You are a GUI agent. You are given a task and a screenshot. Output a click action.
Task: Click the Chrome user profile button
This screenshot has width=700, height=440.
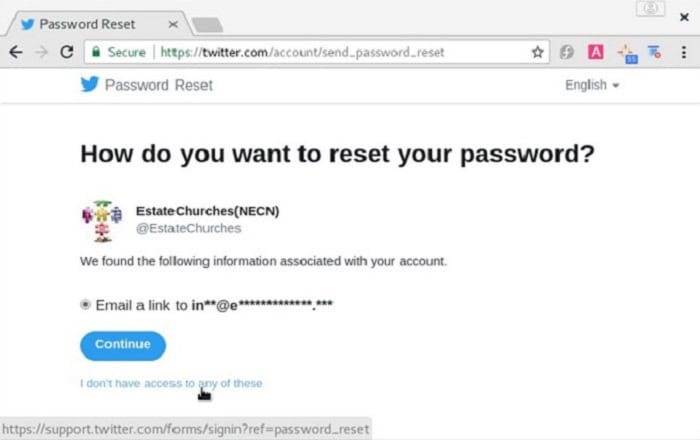[x=650, y=8]
